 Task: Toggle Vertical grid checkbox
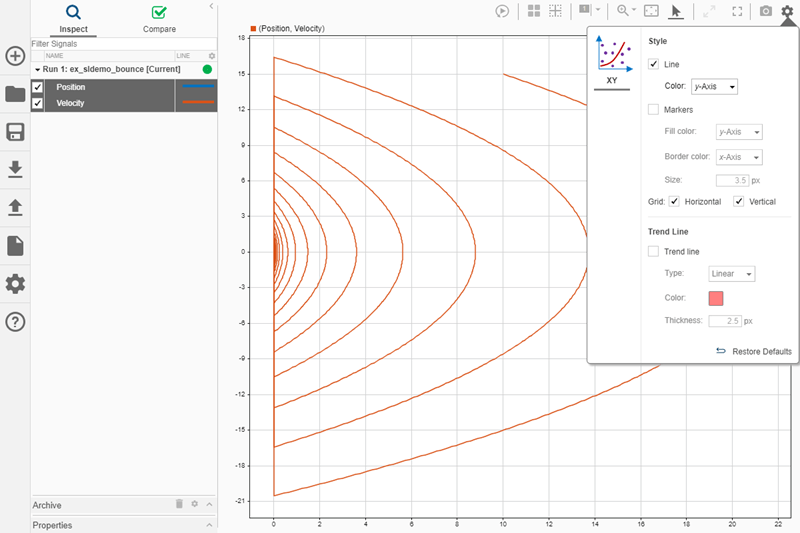pos(739,201)
